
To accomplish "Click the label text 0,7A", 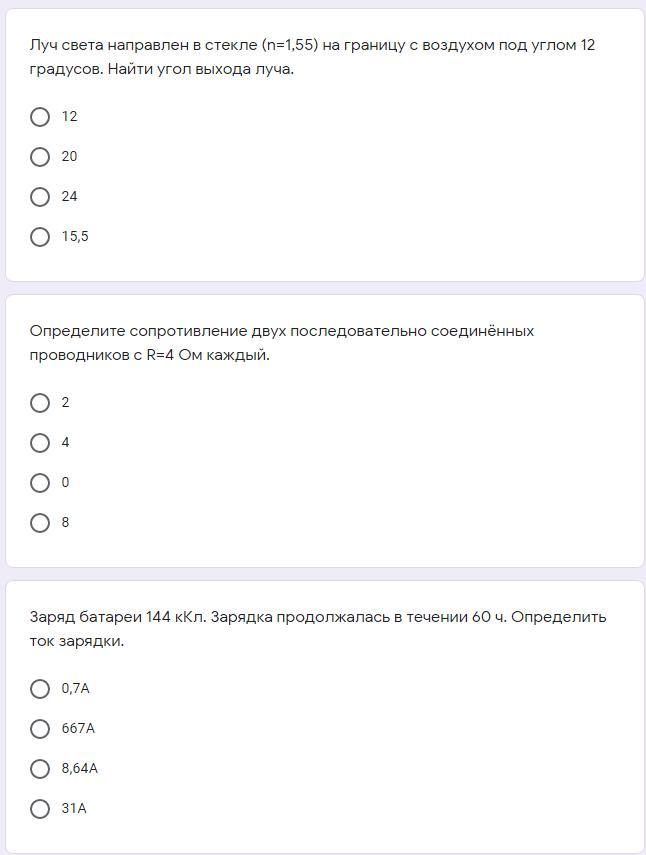I will (75, 689).
